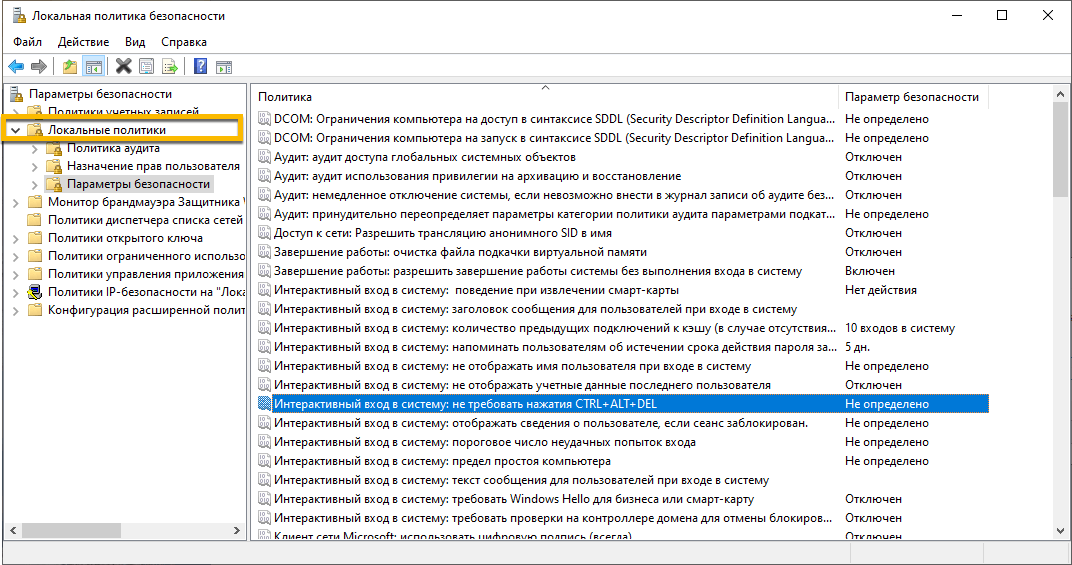This screenshot has width=1072, height=565.
Task: Expand the Политики открытого ключа node
Action: pyautogui.click(x=15, y=238)
